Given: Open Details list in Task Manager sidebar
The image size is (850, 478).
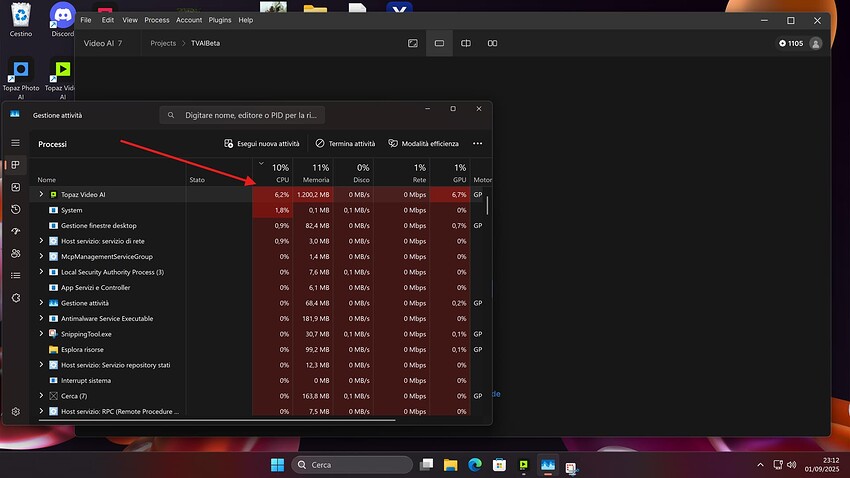Looking at the screenshot, I should click(15, 275).
